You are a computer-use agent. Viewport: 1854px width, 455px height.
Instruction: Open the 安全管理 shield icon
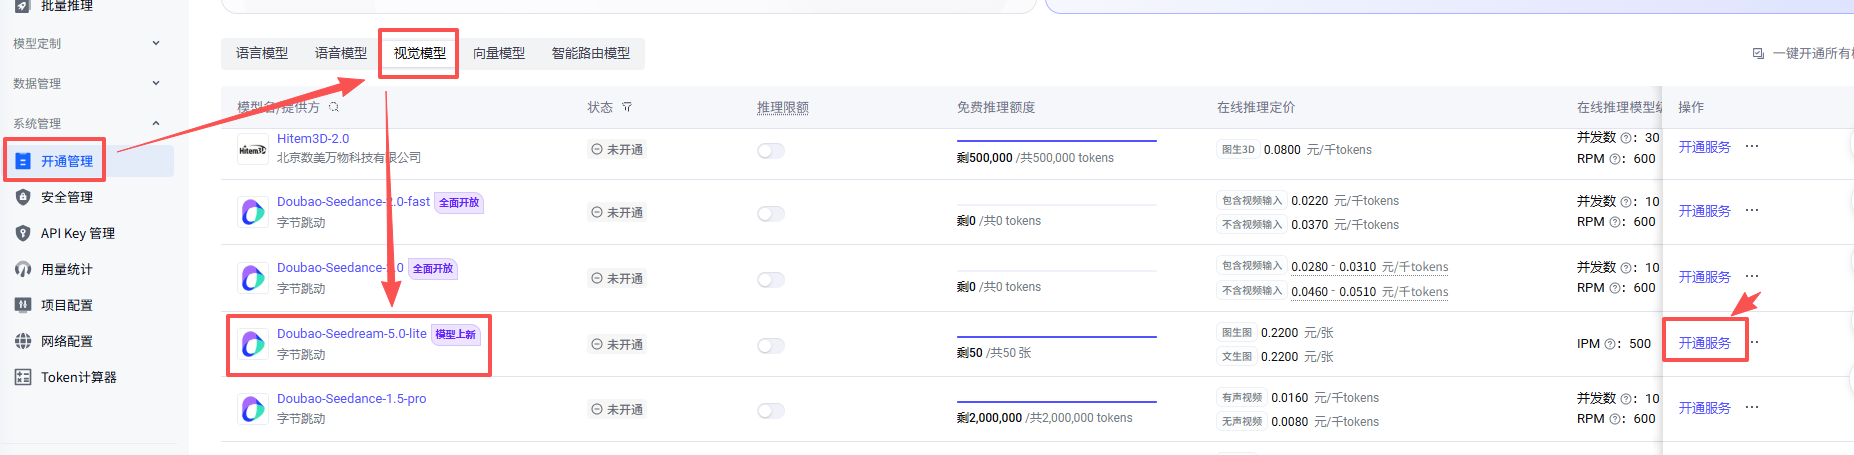tap(23, 197)
